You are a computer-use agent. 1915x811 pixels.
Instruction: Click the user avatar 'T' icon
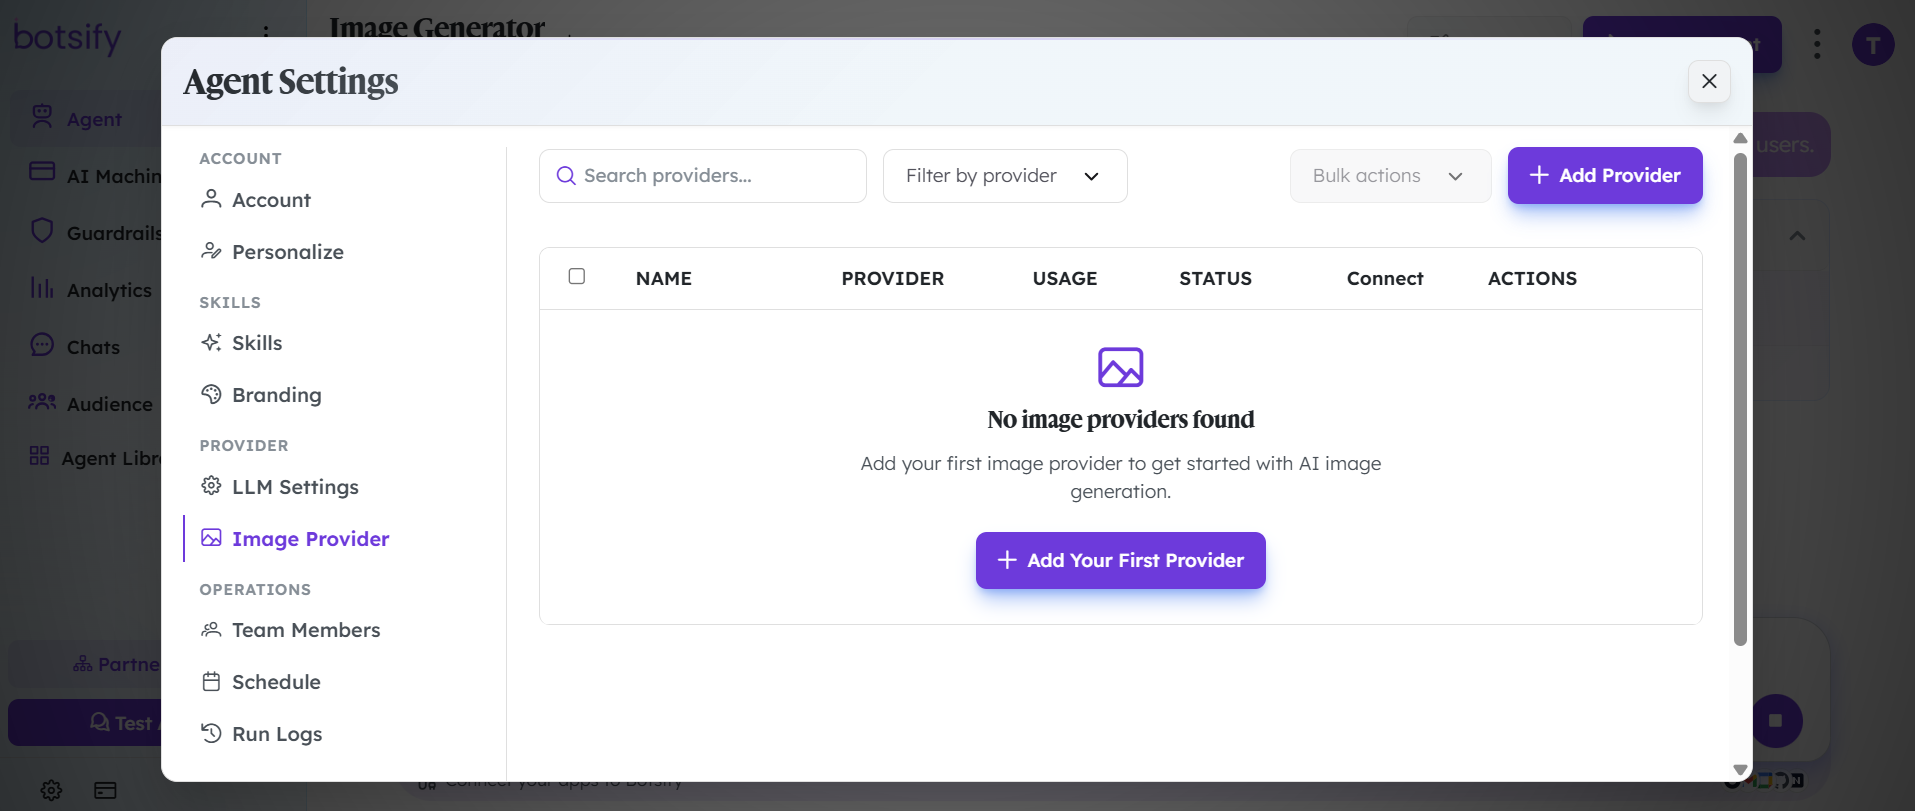click(x=1873, y=45)
